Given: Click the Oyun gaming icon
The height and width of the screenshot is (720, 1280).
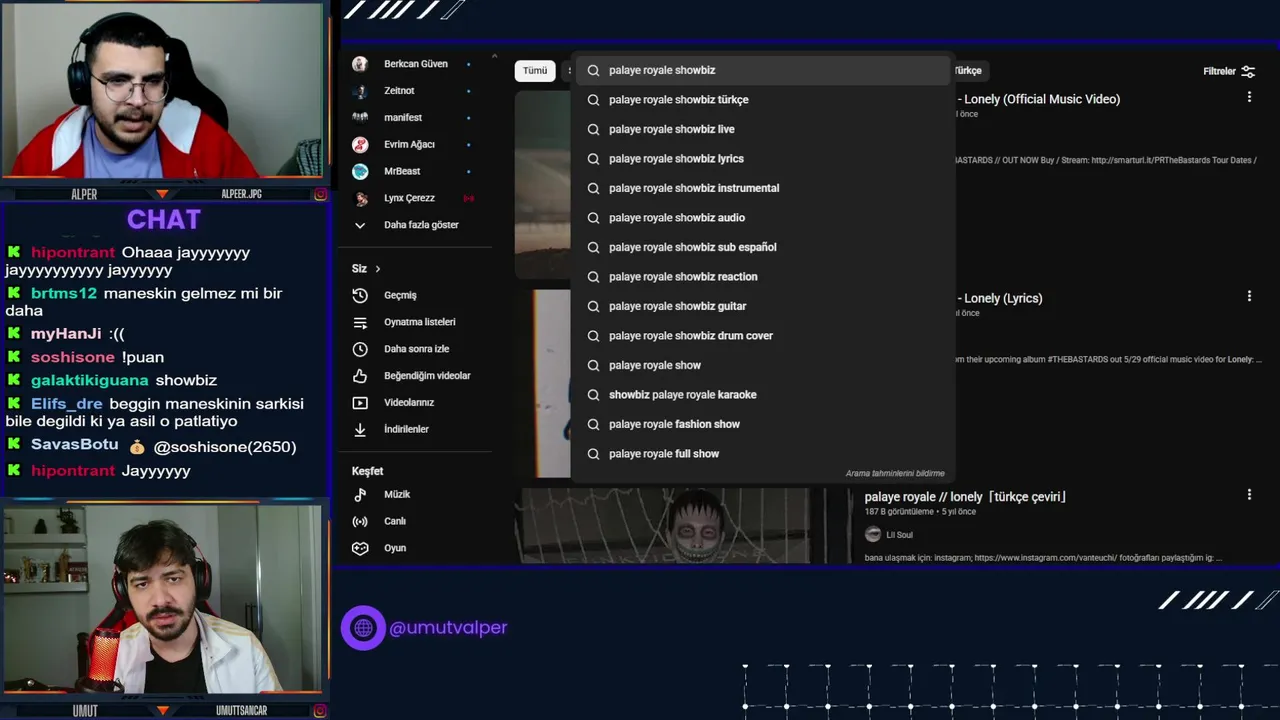Looking at the screenshot, I should pos(360,548).
